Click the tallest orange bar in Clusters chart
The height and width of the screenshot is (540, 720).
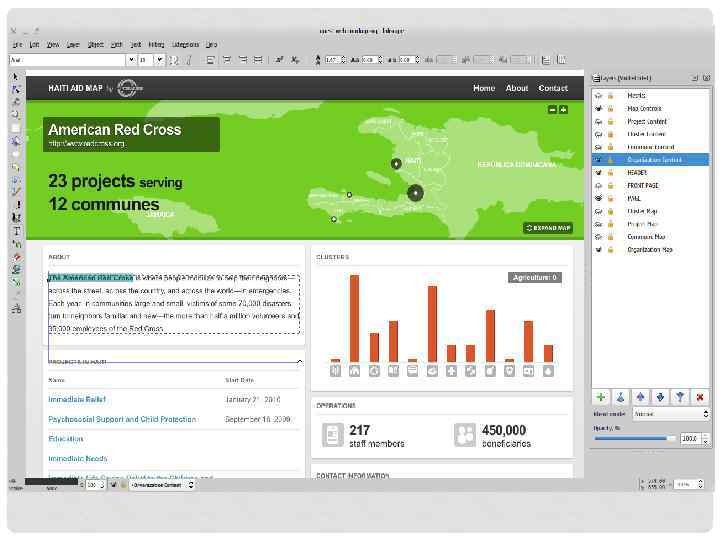click(x=354, y=319)
